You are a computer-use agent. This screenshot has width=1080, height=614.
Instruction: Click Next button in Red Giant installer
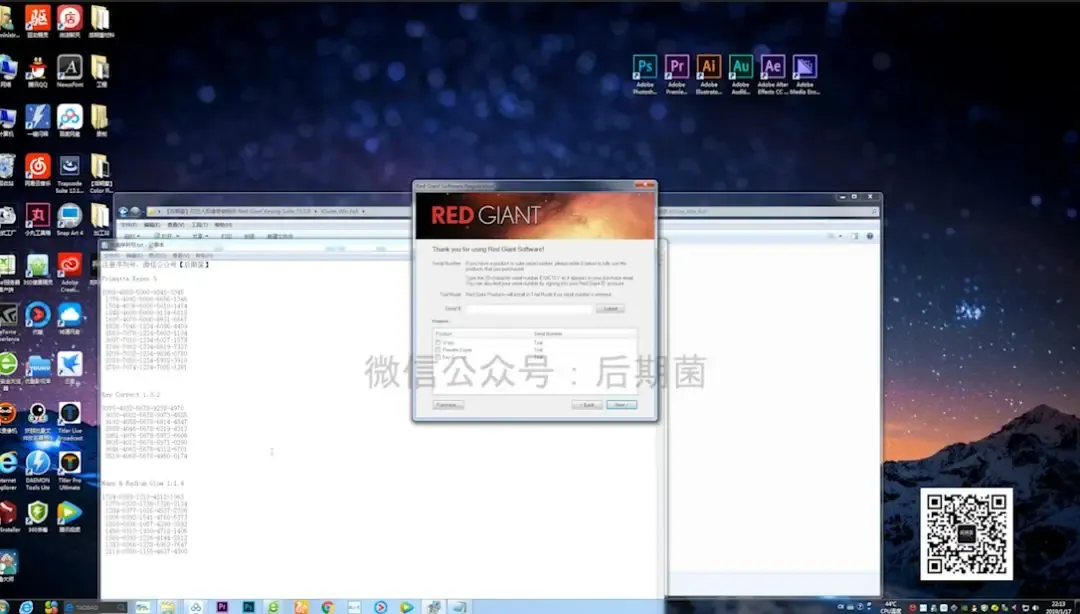(x=621, y=405)
